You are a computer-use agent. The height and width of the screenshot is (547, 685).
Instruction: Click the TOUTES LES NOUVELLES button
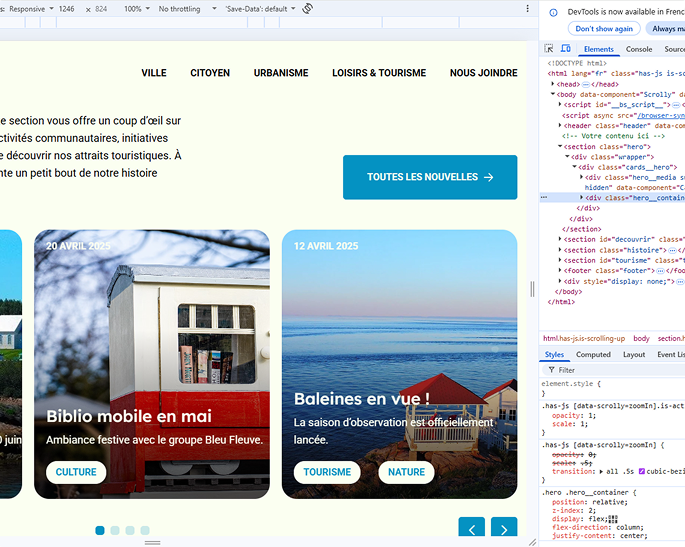(x=430, y=177)
